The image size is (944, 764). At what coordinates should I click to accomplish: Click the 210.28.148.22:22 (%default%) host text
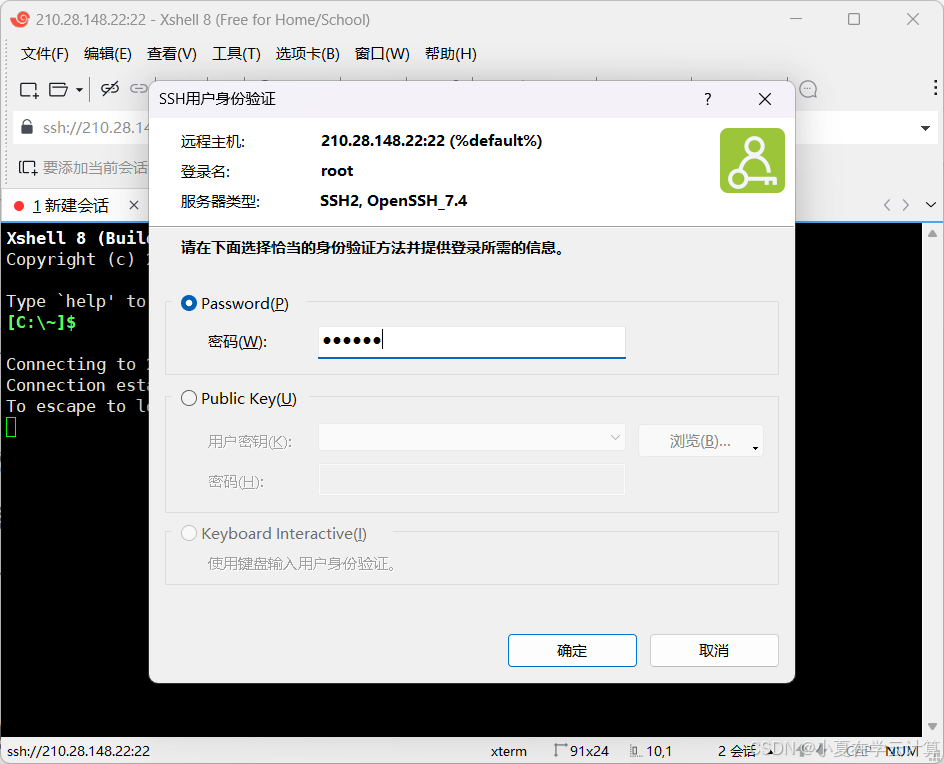(x=431, y=141)
